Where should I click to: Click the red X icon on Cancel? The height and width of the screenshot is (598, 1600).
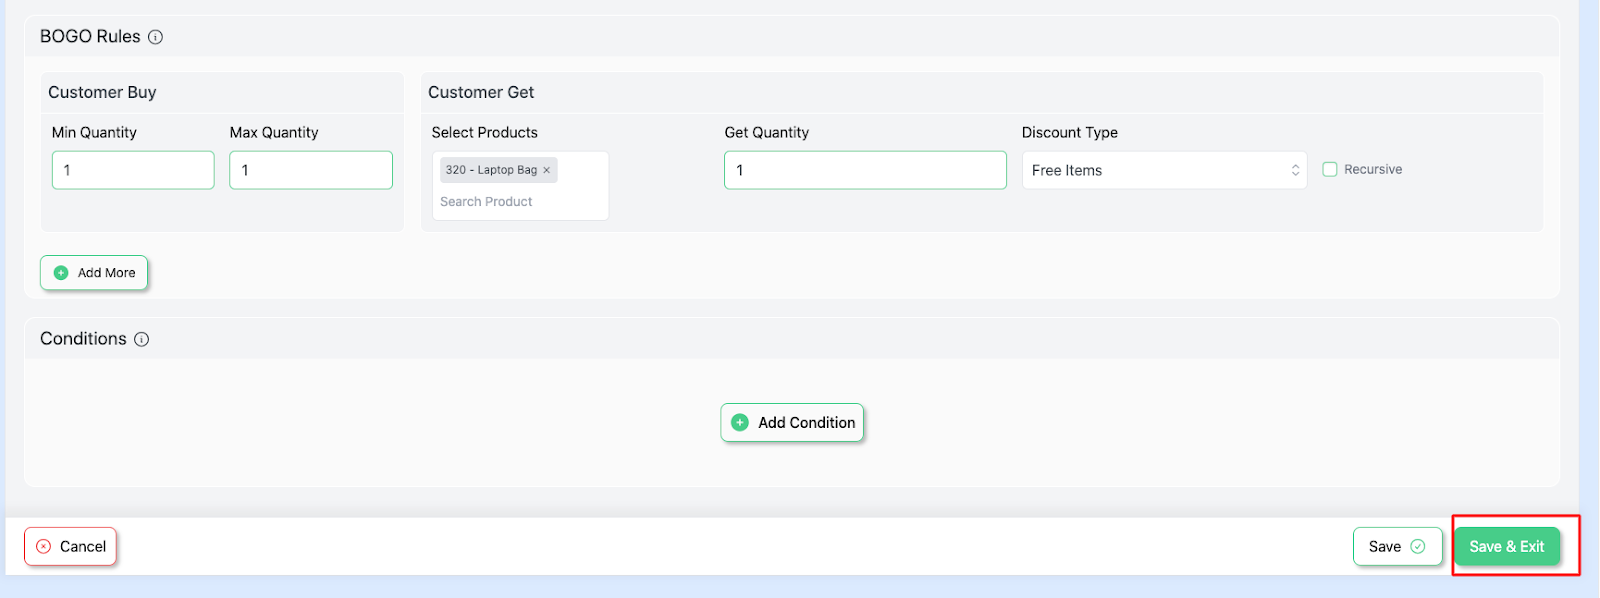pos(44,547)
